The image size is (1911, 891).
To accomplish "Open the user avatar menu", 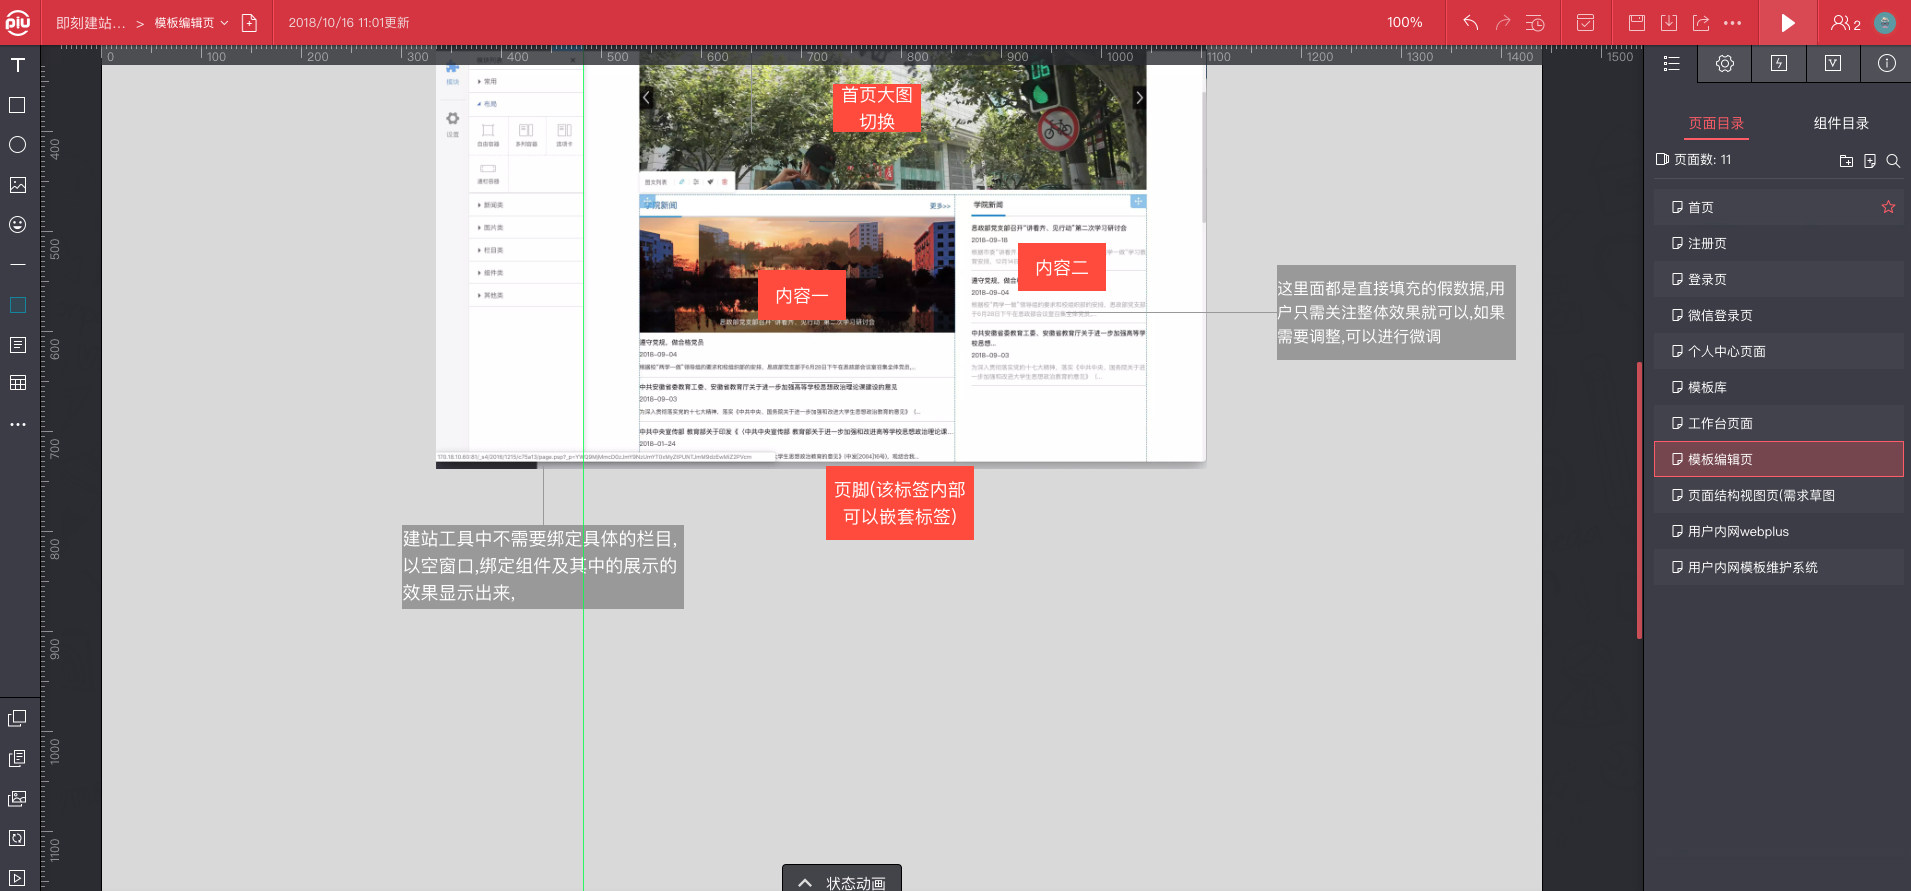I will [x=1885, y=22].
